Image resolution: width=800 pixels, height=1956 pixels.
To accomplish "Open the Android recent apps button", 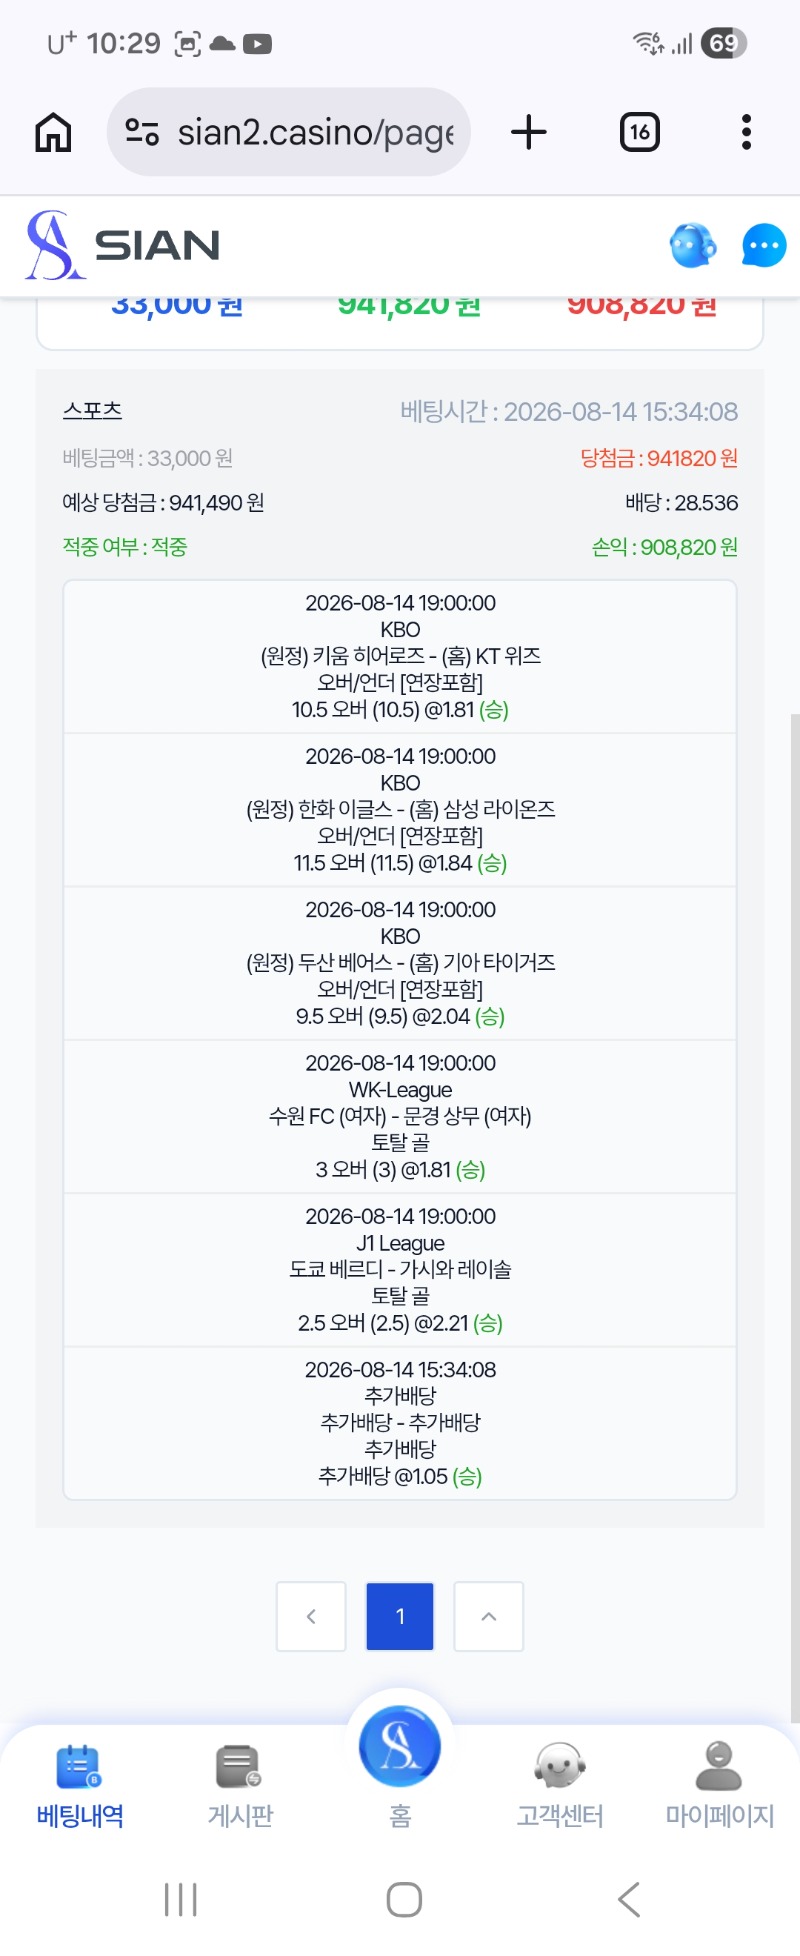I will point(181,1899).
